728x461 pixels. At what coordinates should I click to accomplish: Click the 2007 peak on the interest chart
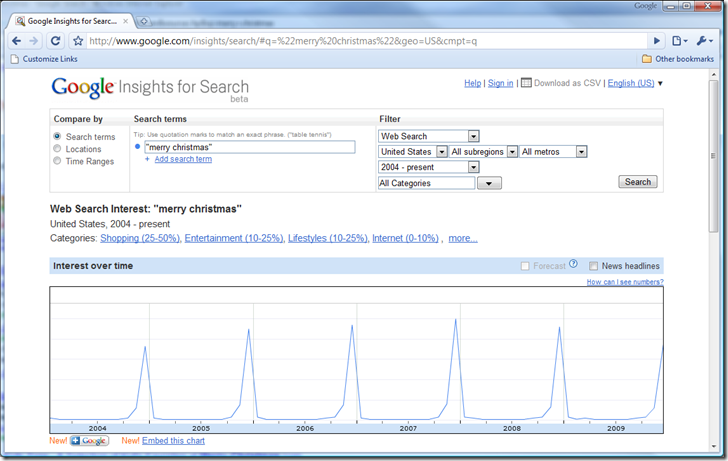(x=455, y=319)
